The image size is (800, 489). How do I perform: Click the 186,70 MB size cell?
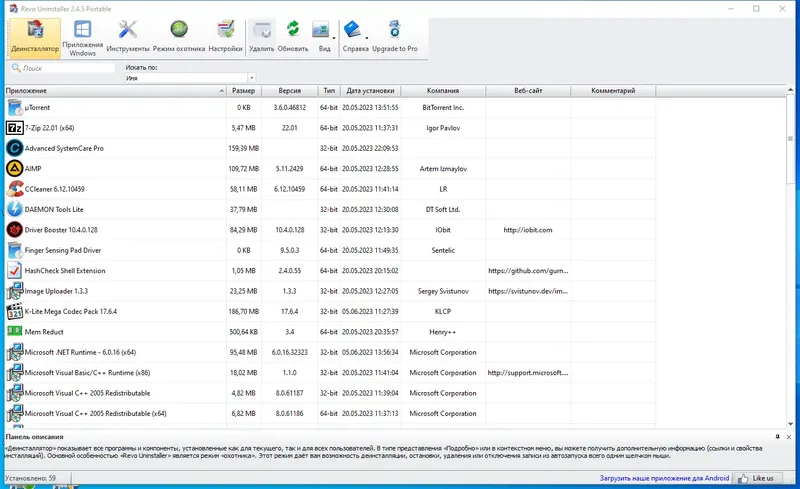point(243,312)
